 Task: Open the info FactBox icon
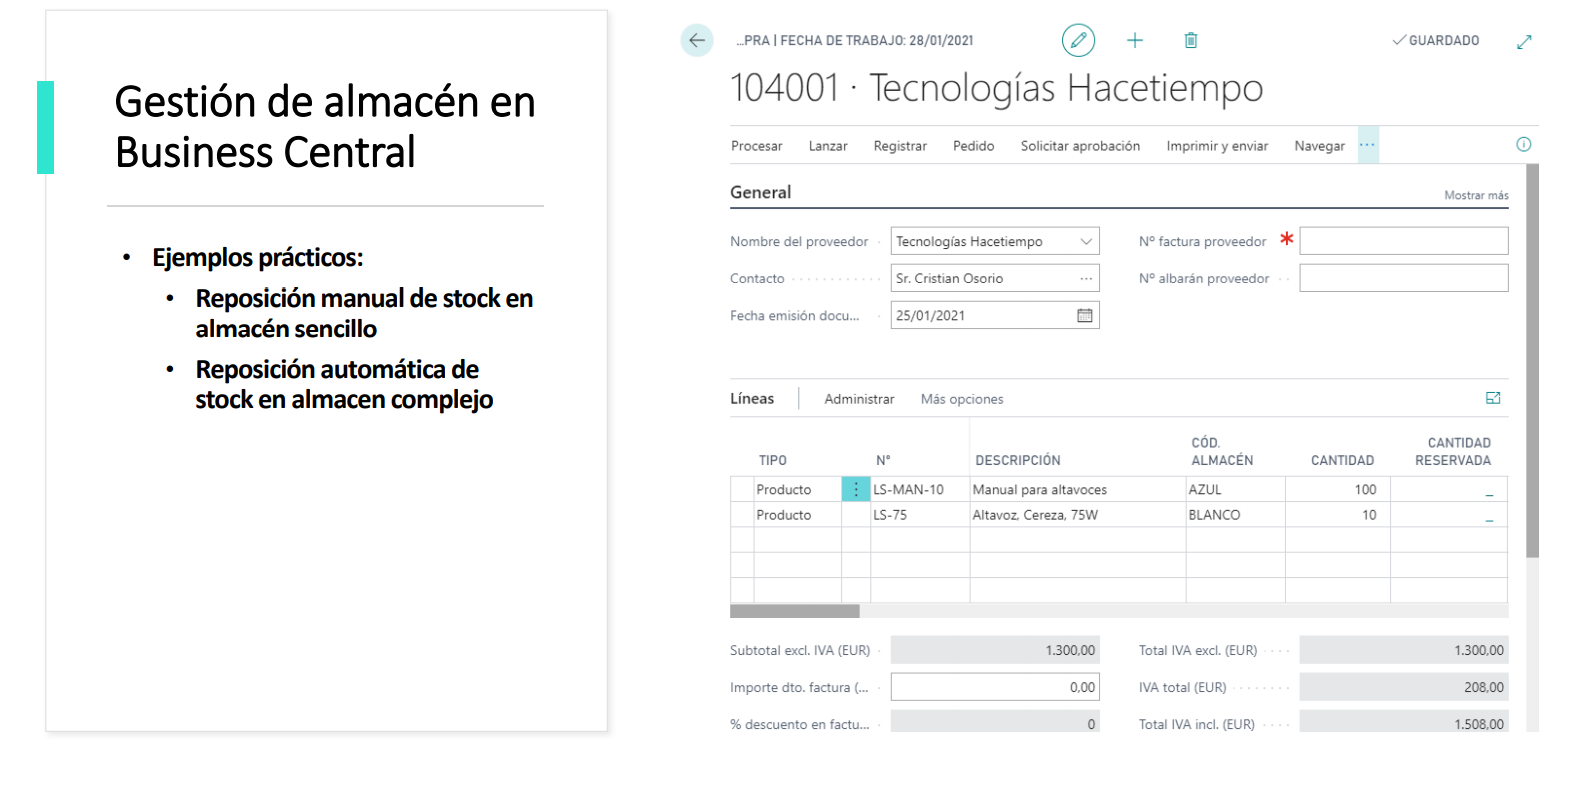pyautogui.click(x=1524, y=144)
